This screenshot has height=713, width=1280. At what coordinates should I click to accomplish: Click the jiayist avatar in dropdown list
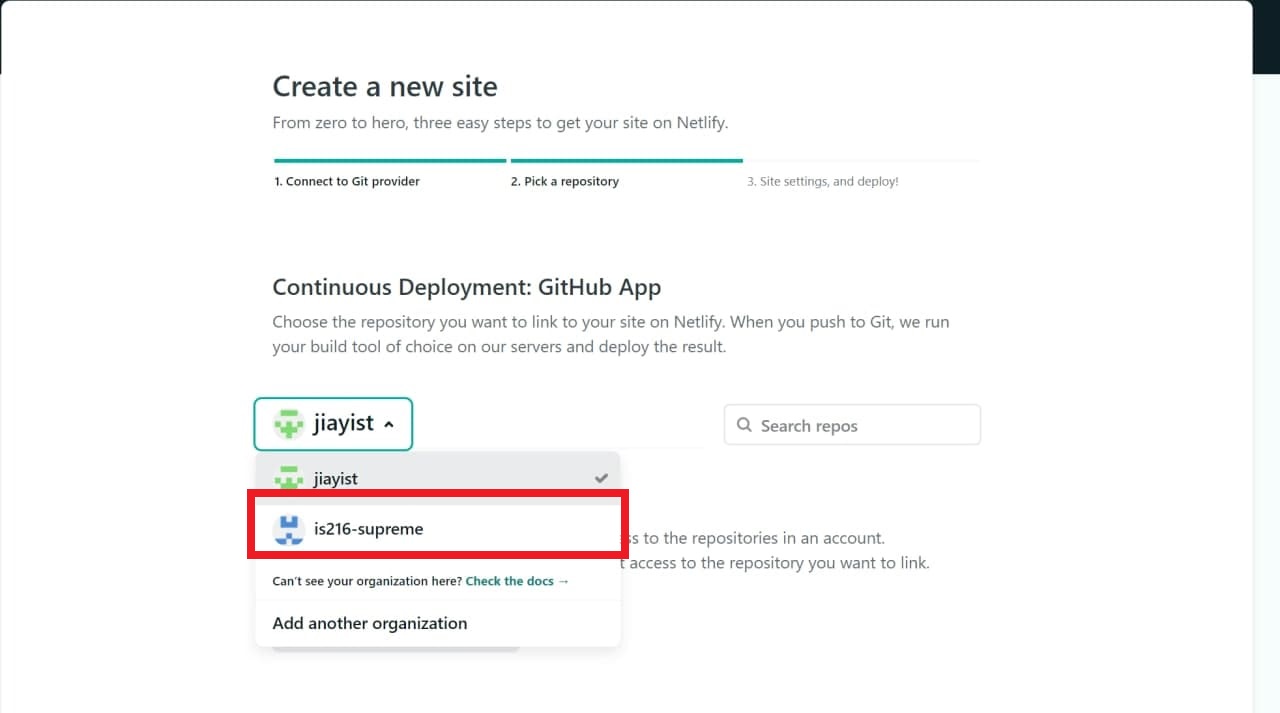[289, 478]
